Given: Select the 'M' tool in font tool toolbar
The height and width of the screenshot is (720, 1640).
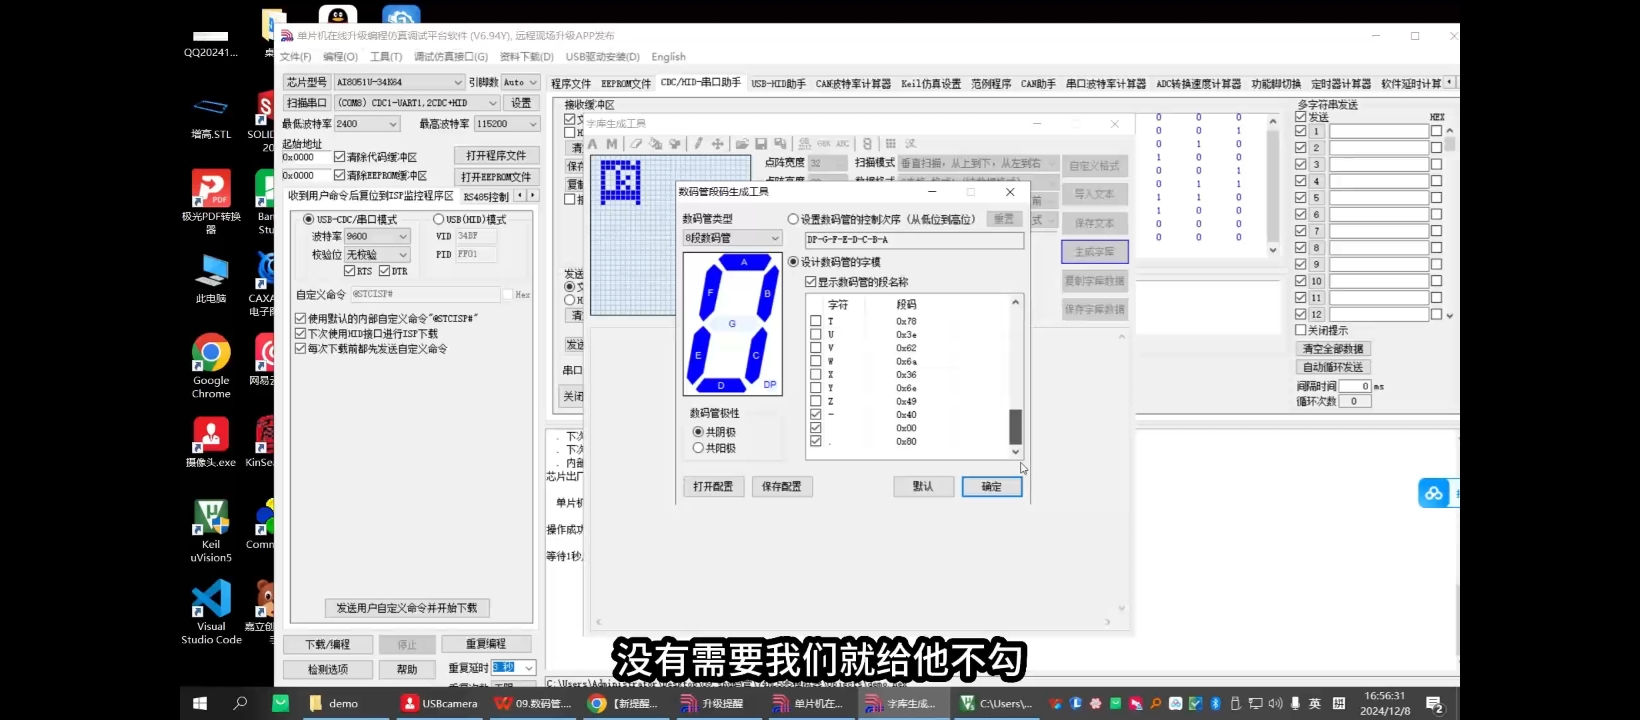Looking at the screenshot, I should tap(611, 144).
